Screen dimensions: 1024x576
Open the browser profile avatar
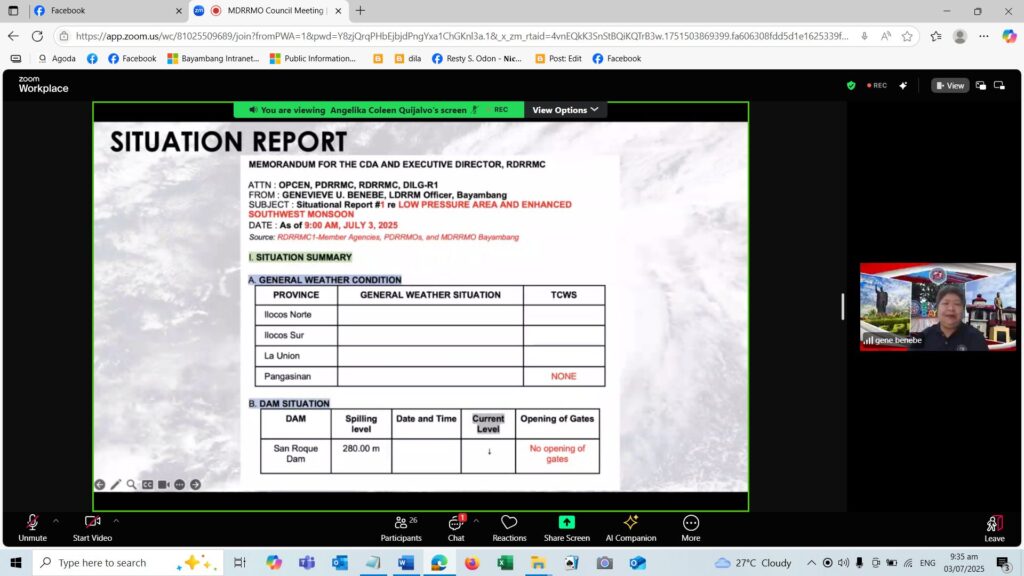coord(959,36)
